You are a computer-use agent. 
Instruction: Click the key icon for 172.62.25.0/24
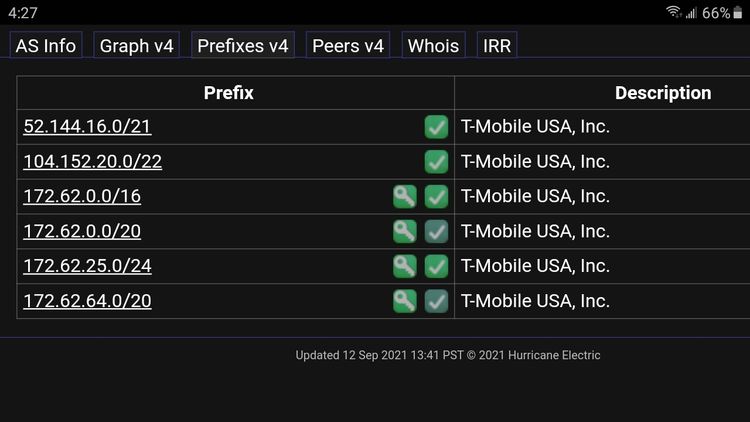point(405,266)
